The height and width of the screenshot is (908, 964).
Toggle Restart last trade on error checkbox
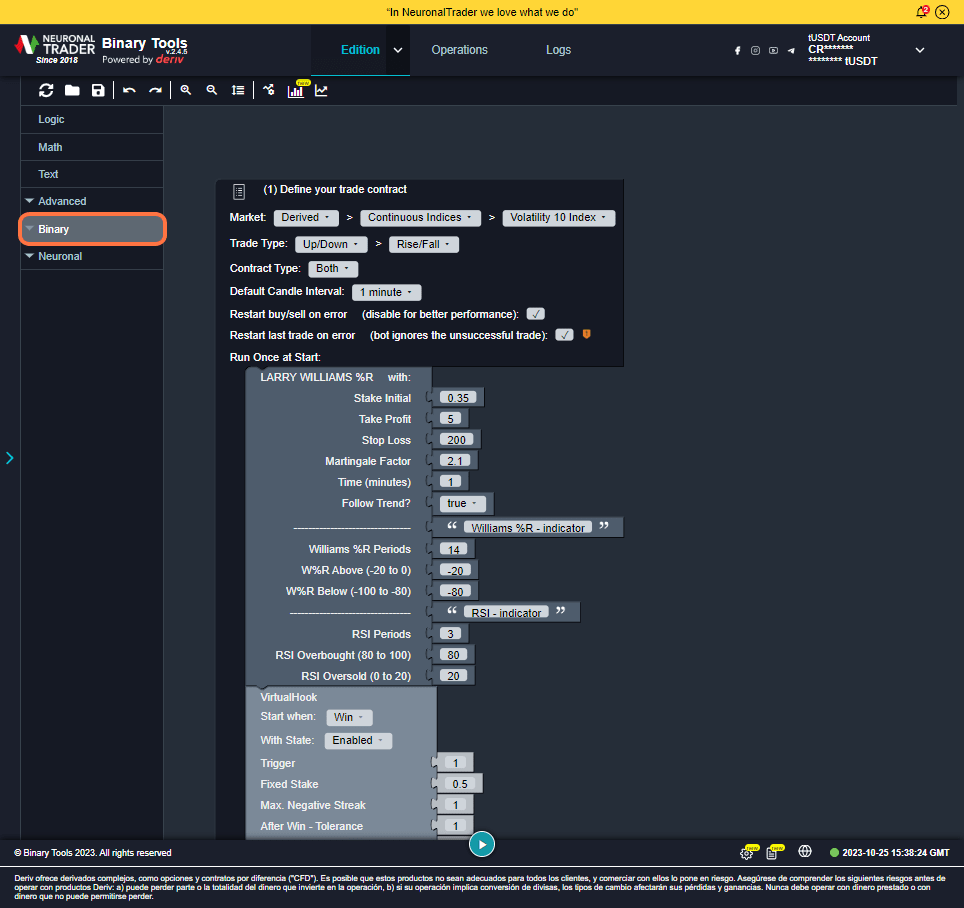565,335
